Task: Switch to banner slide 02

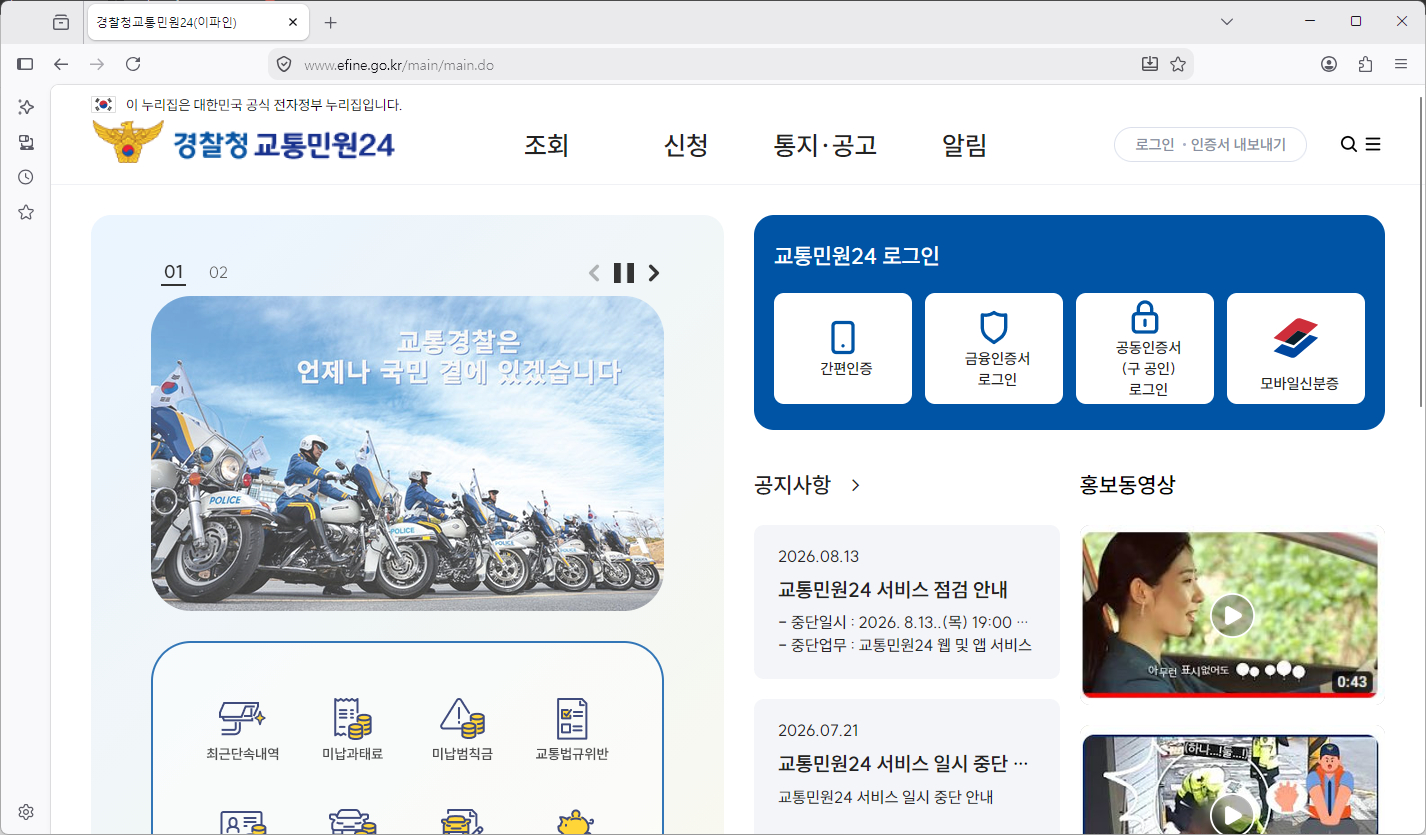Action: pos(218,272)
